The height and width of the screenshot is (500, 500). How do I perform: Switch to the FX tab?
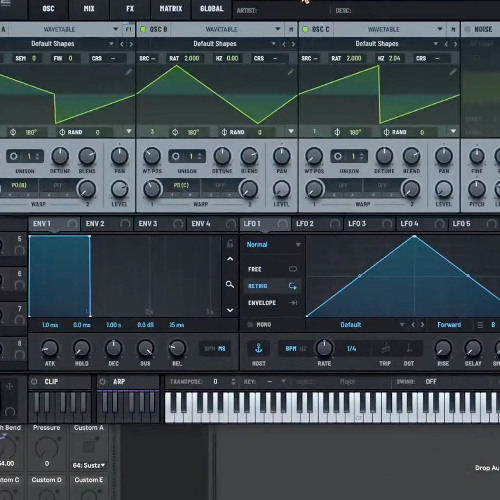click(x=130, y=9)
